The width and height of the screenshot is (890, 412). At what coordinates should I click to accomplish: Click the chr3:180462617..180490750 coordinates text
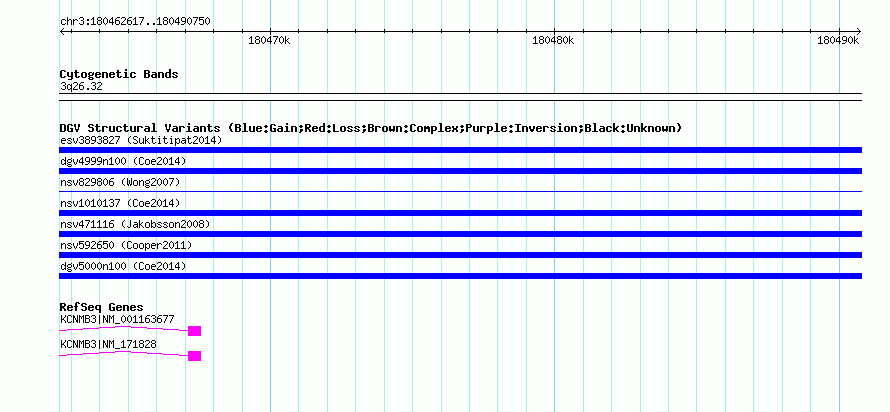click(135, 22)
